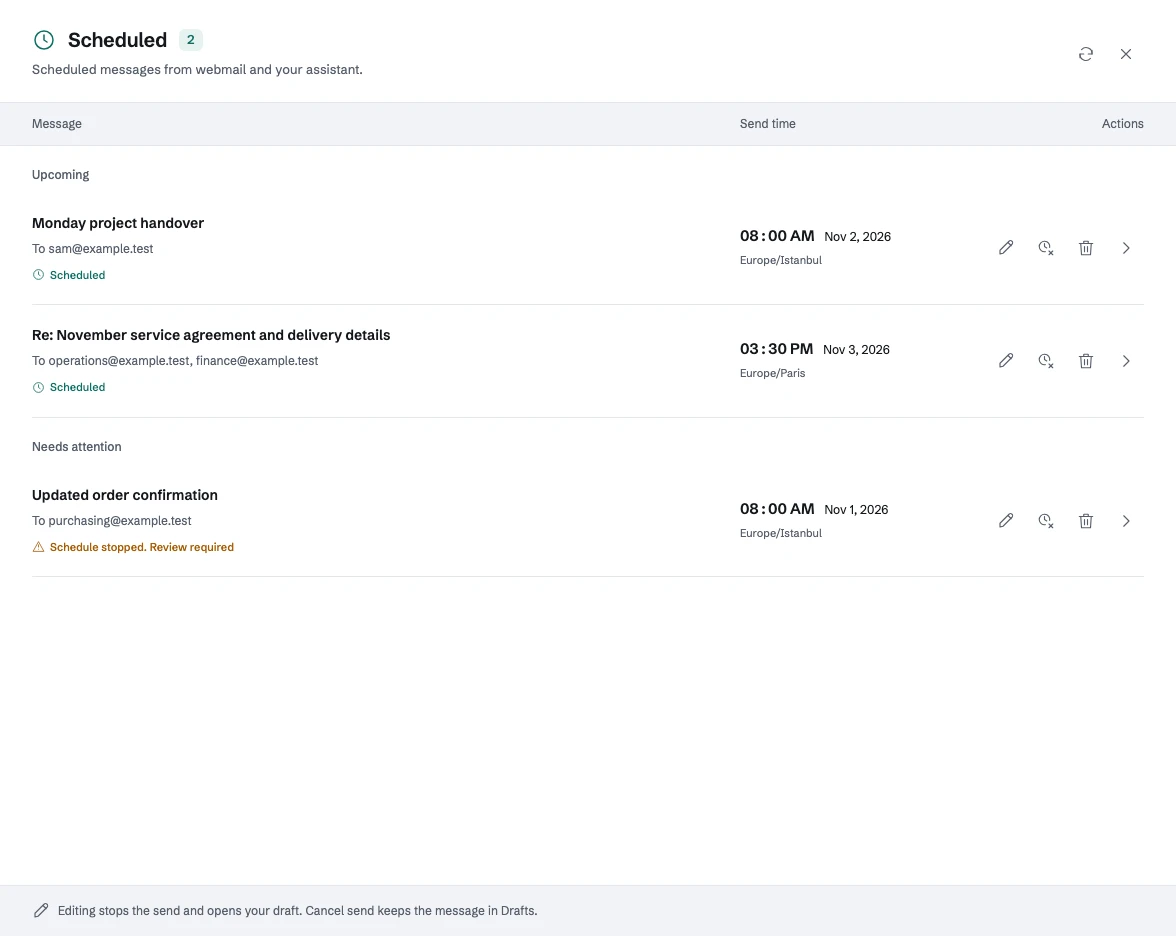1176x936 pixels.
Task: Expand Updated order confirmation row chevron
Action: [1126, 520]
